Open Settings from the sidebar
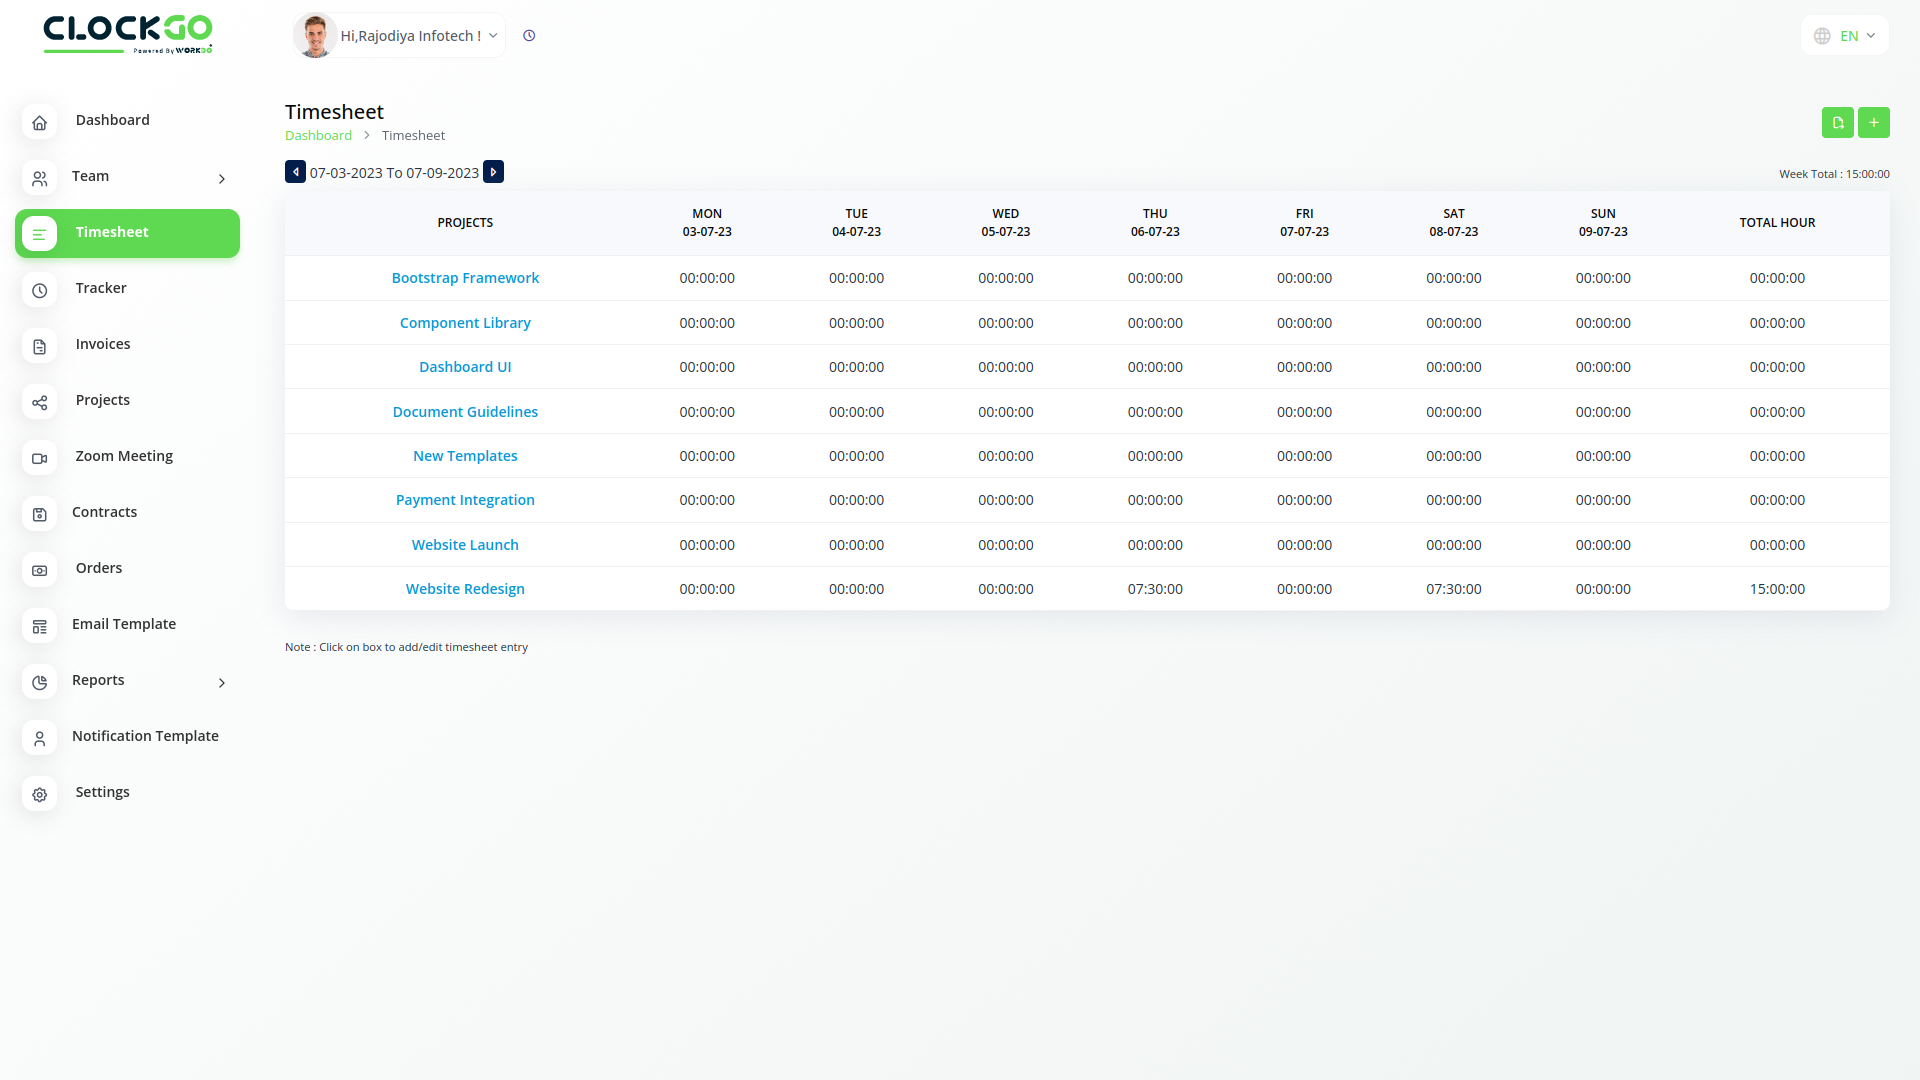 [x=102, y=792]
